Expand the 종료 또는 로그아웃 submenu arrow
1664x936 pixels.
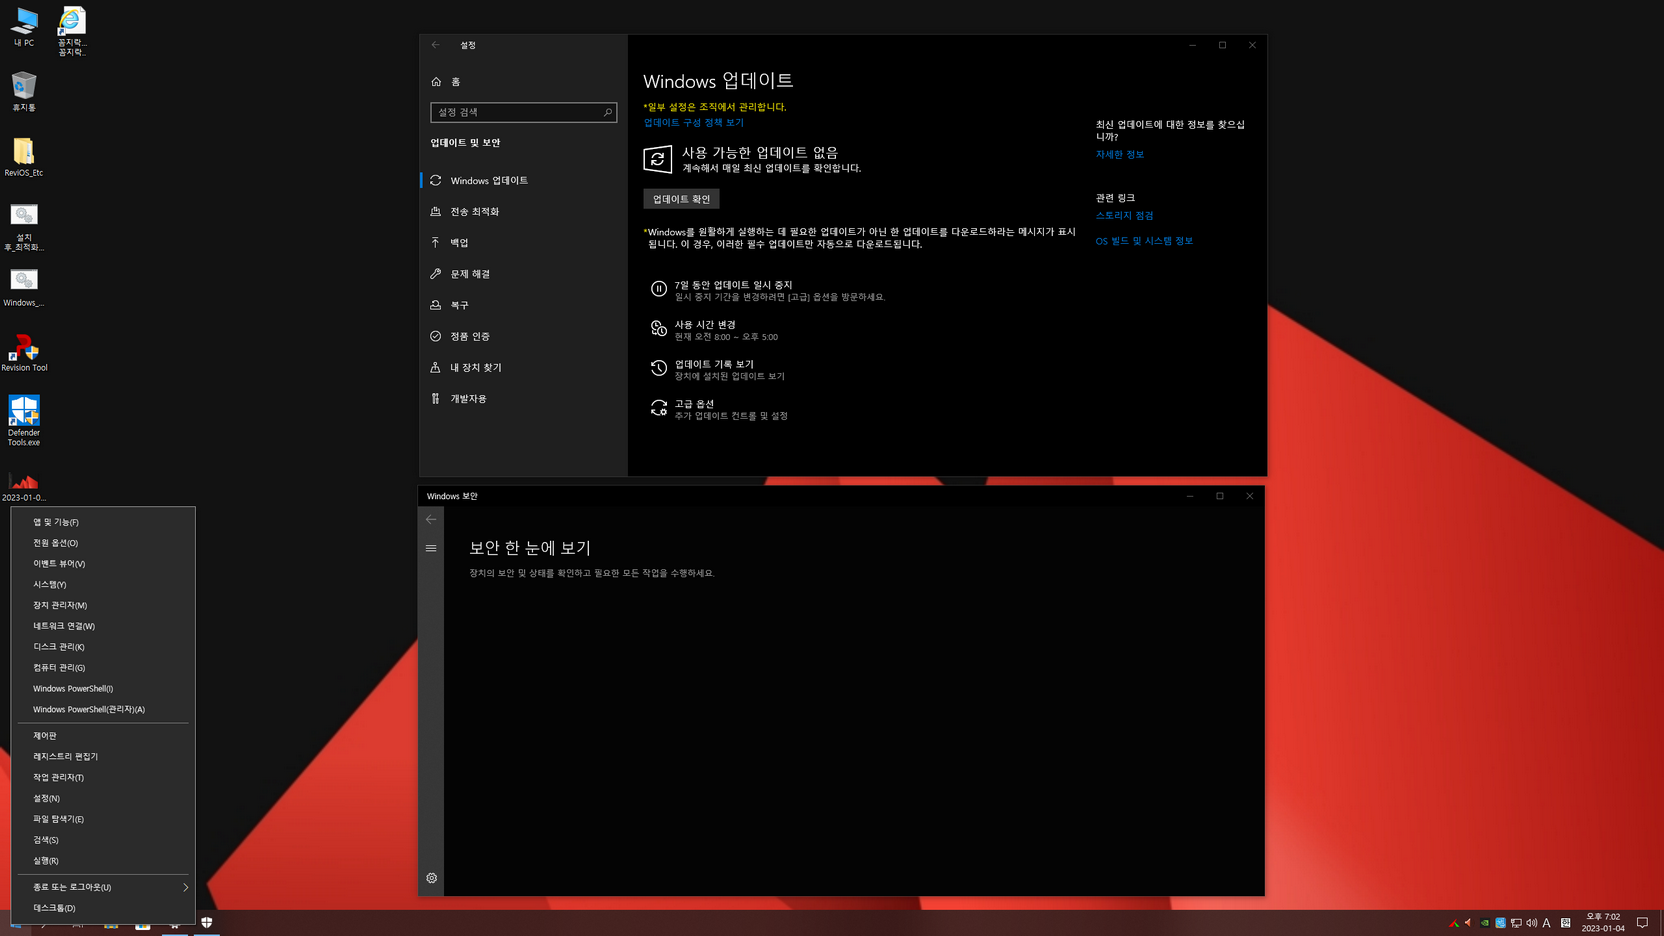tap(185, 887)
